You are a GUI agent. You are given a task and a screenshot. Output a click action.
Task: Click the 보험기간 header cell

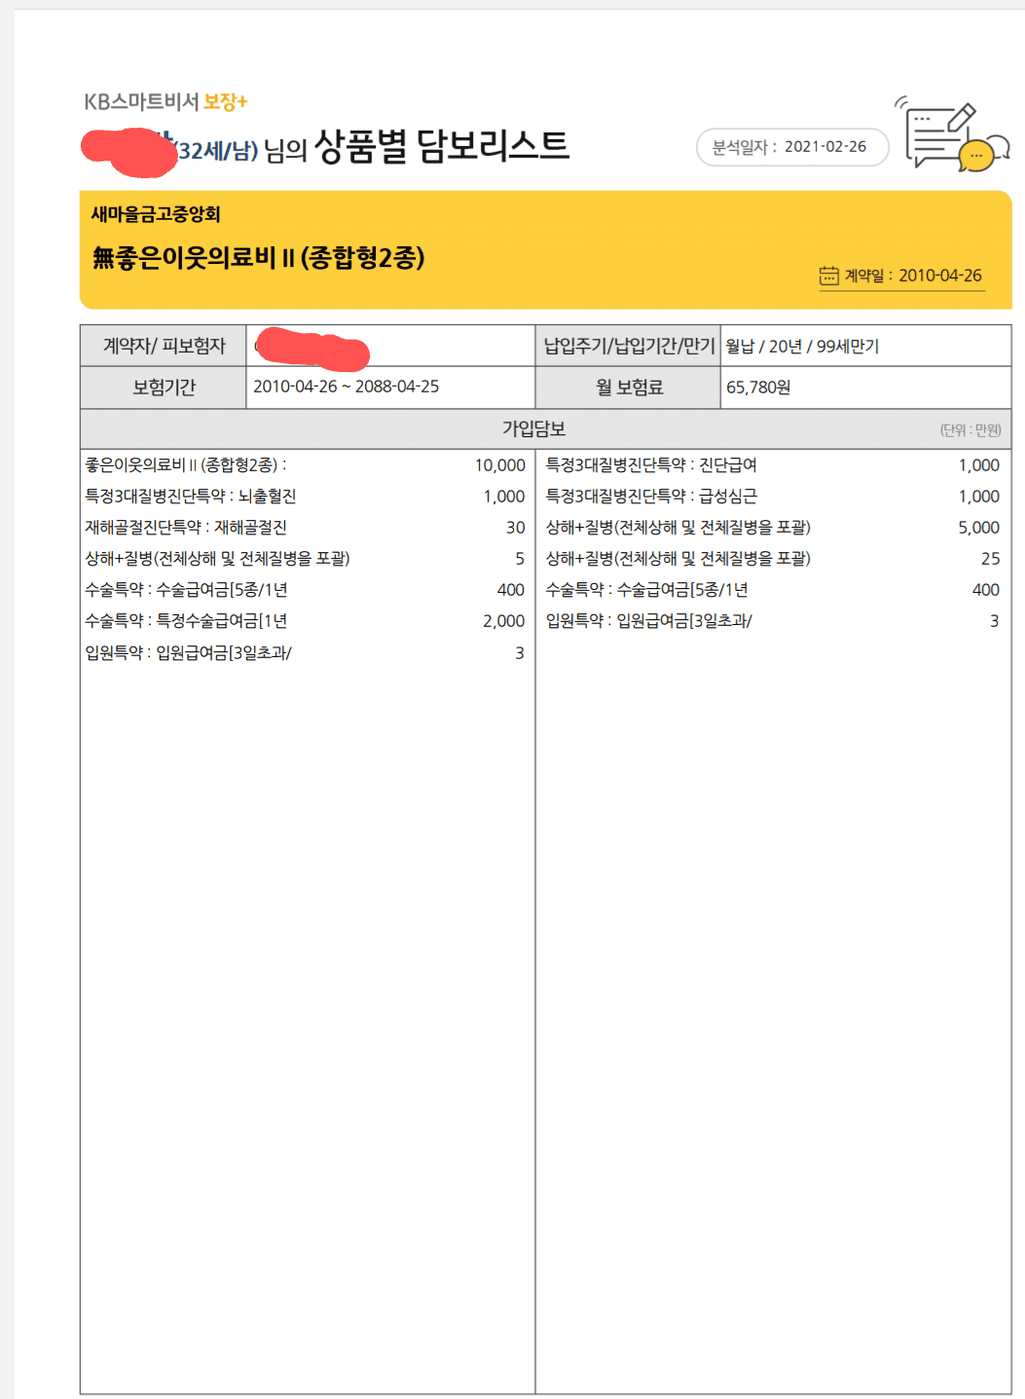(x=164, y=388)
